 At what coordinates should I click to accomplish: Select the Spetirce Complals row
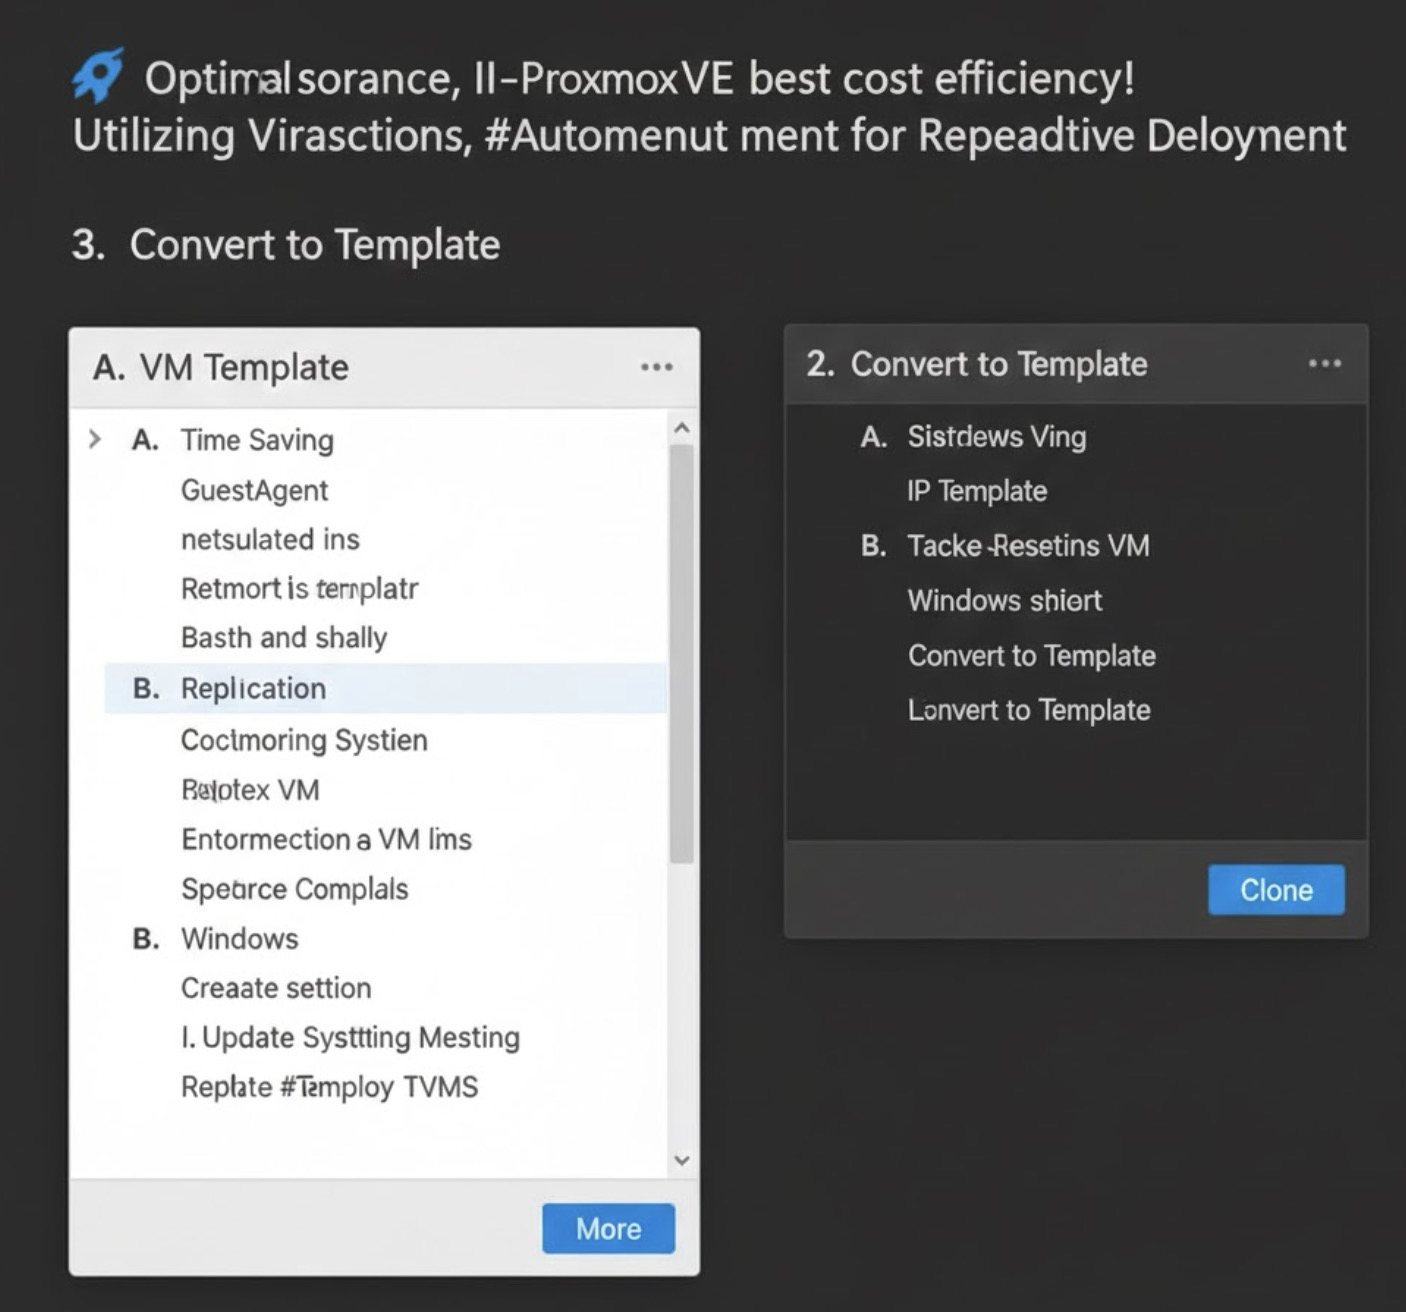[x=294, y=889]
